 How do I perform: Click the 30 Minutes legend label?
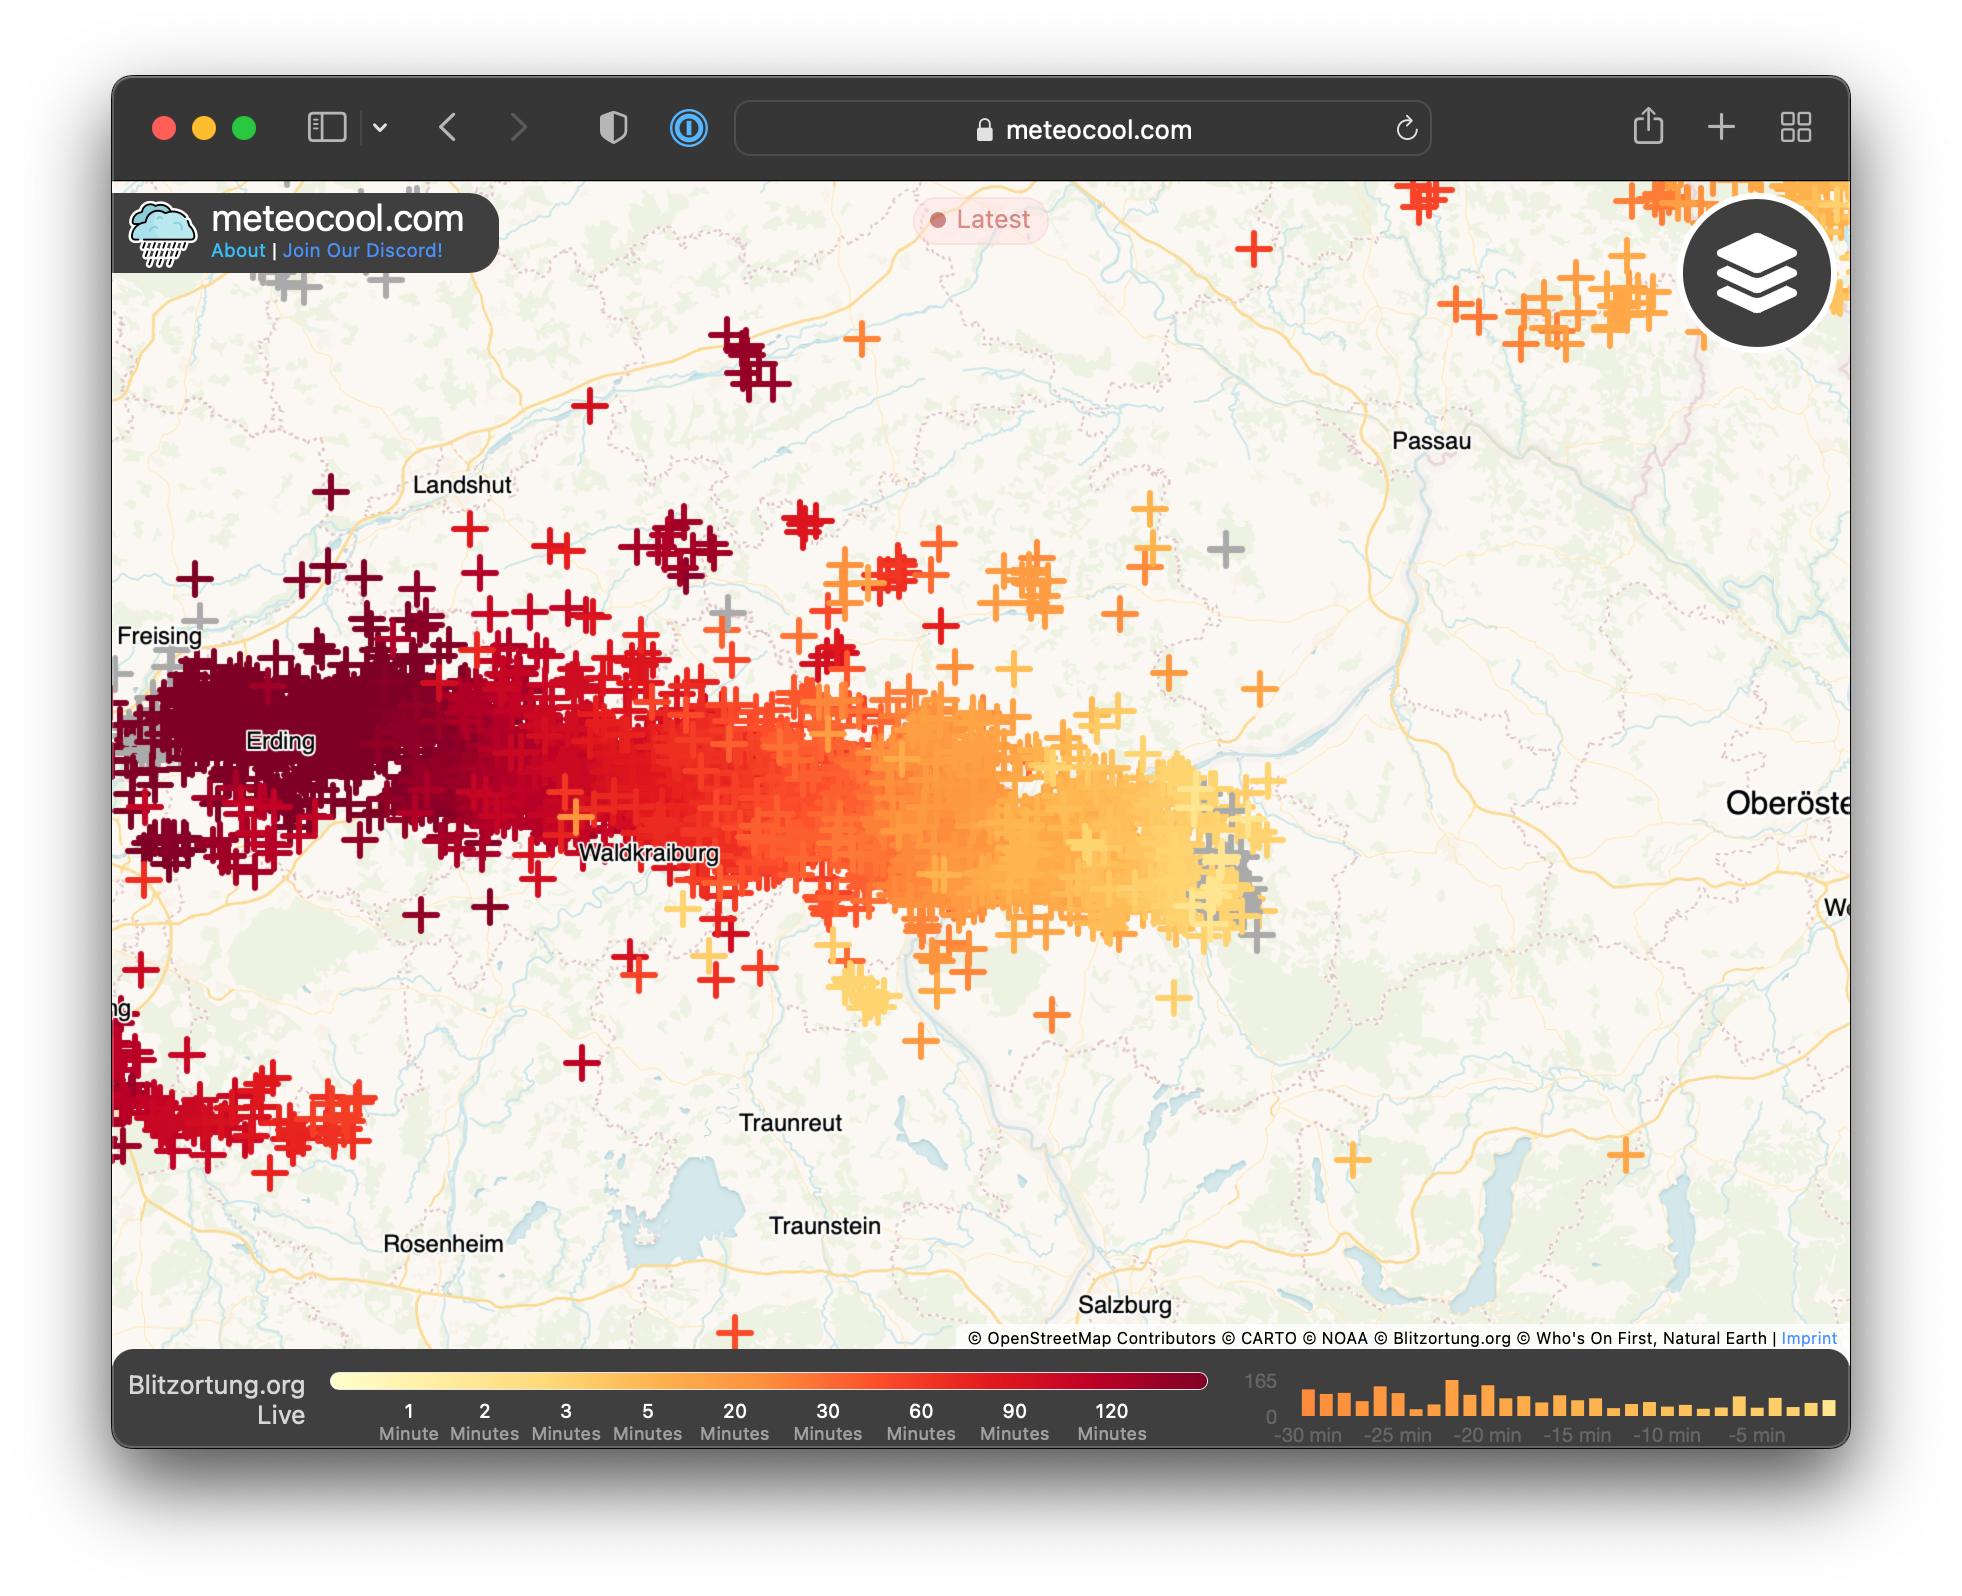tap(827, 1421)
